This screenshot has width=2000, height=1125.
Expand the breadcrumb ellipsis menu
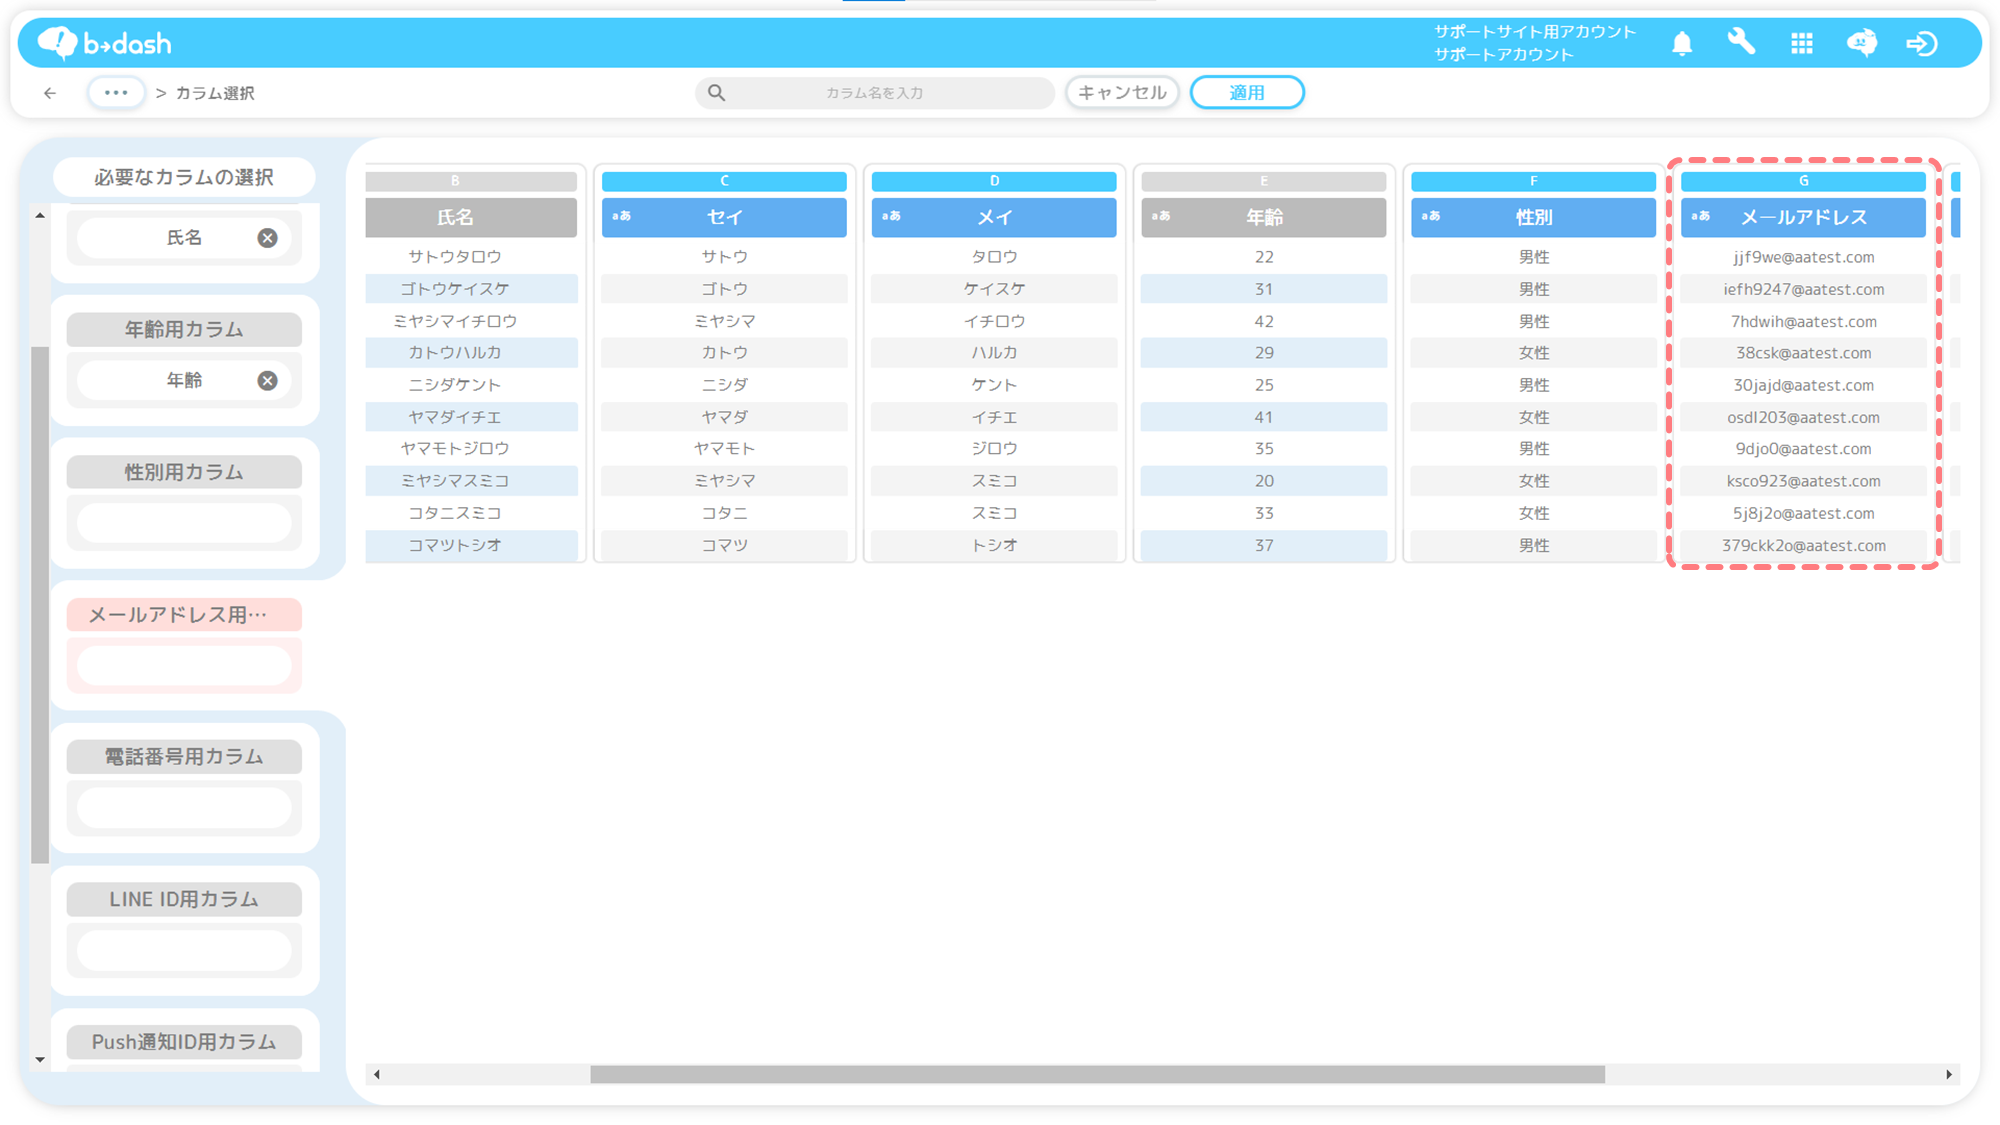(116, 93)
